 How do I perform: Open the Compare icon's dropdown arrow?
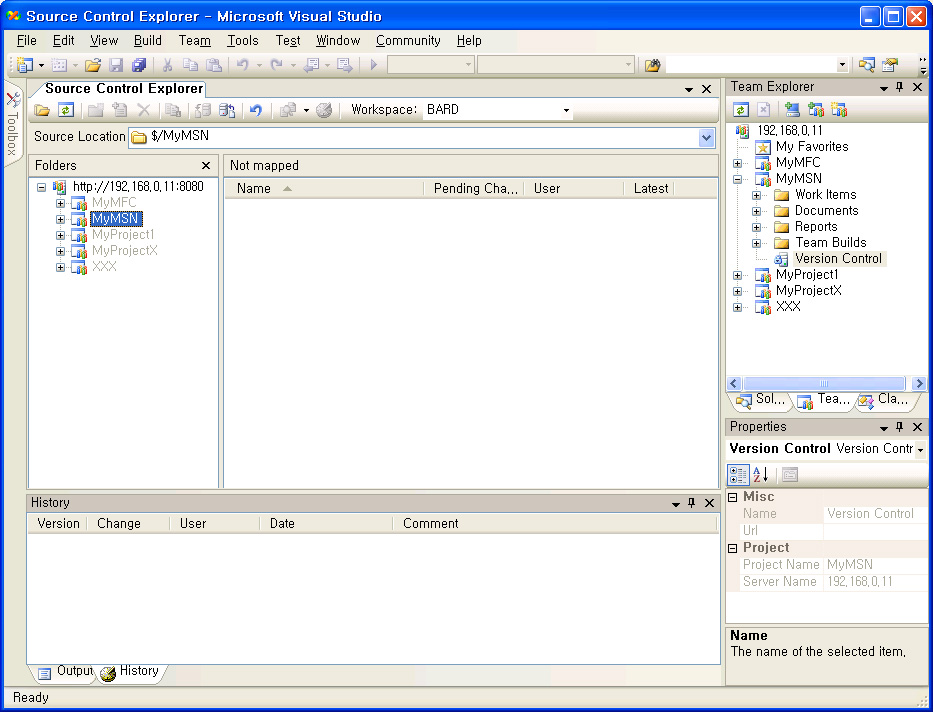pyautogui.click(x=306, y=110)
